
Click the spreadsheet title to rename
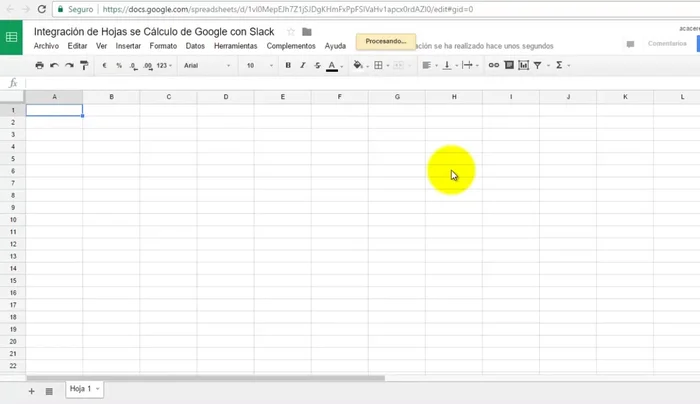154,32
